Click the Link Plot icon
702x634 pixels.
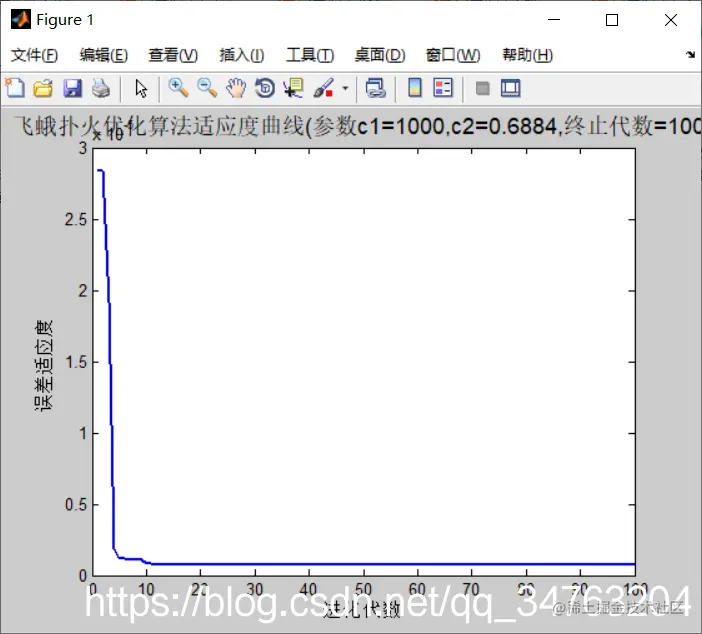[x=375, y=88]
